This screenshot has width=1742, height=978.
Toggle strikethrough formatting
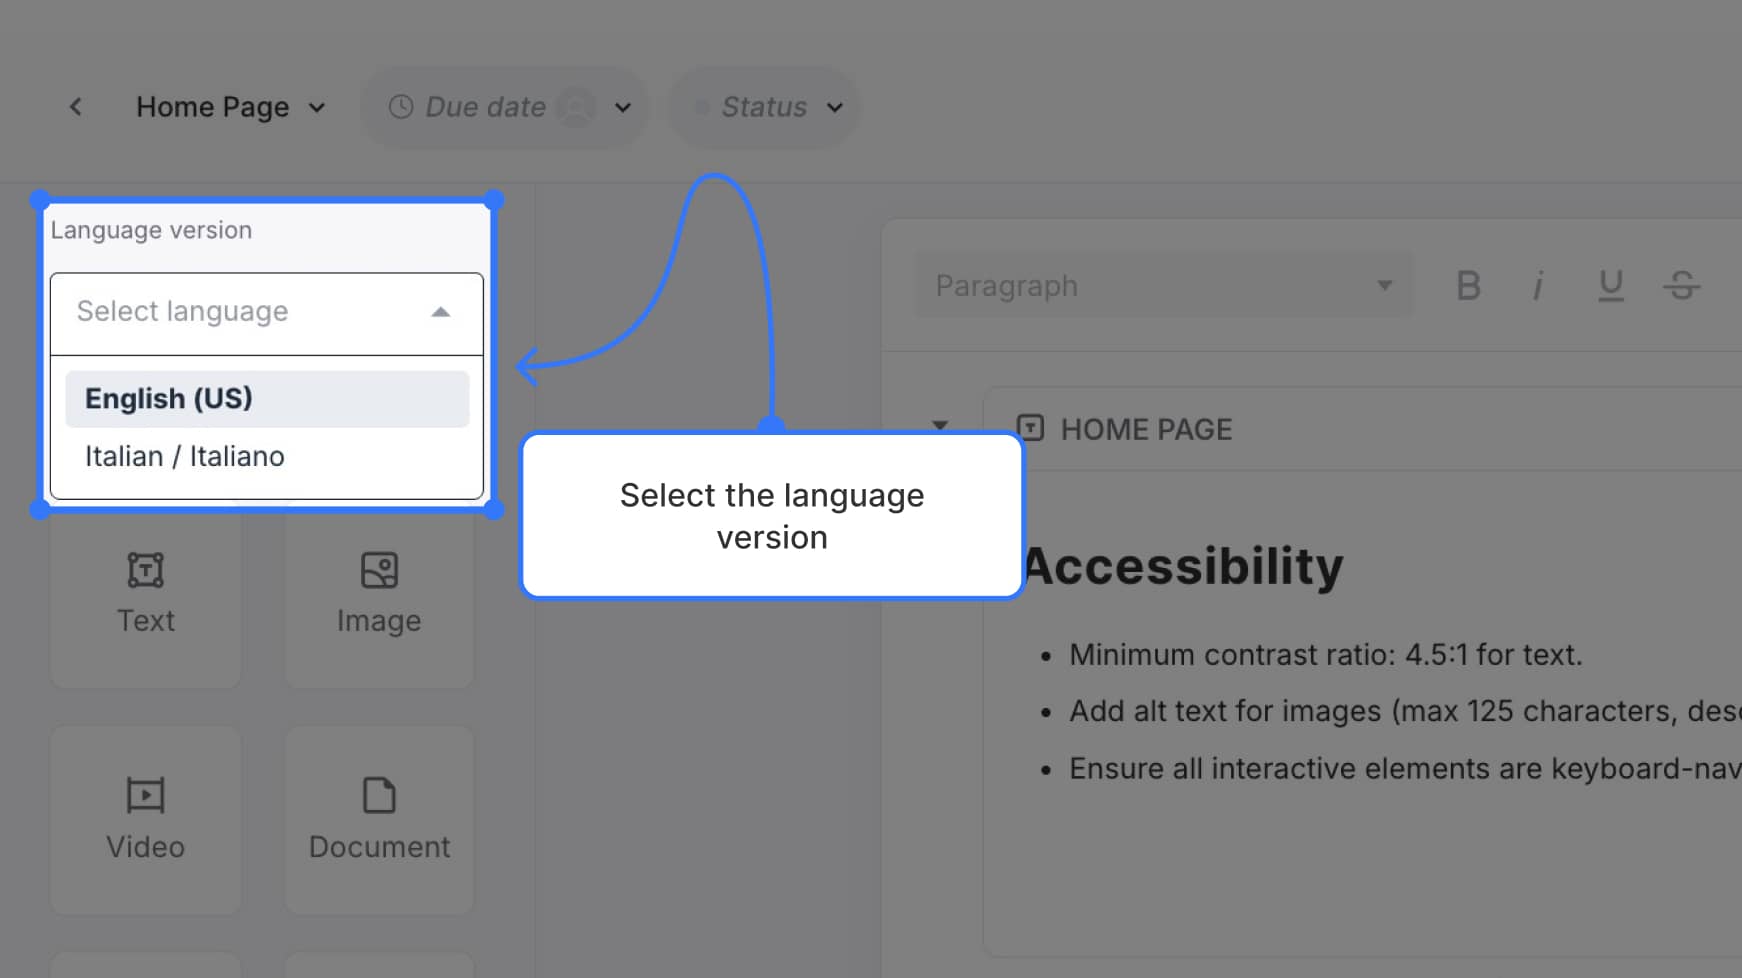(1682, 286)
